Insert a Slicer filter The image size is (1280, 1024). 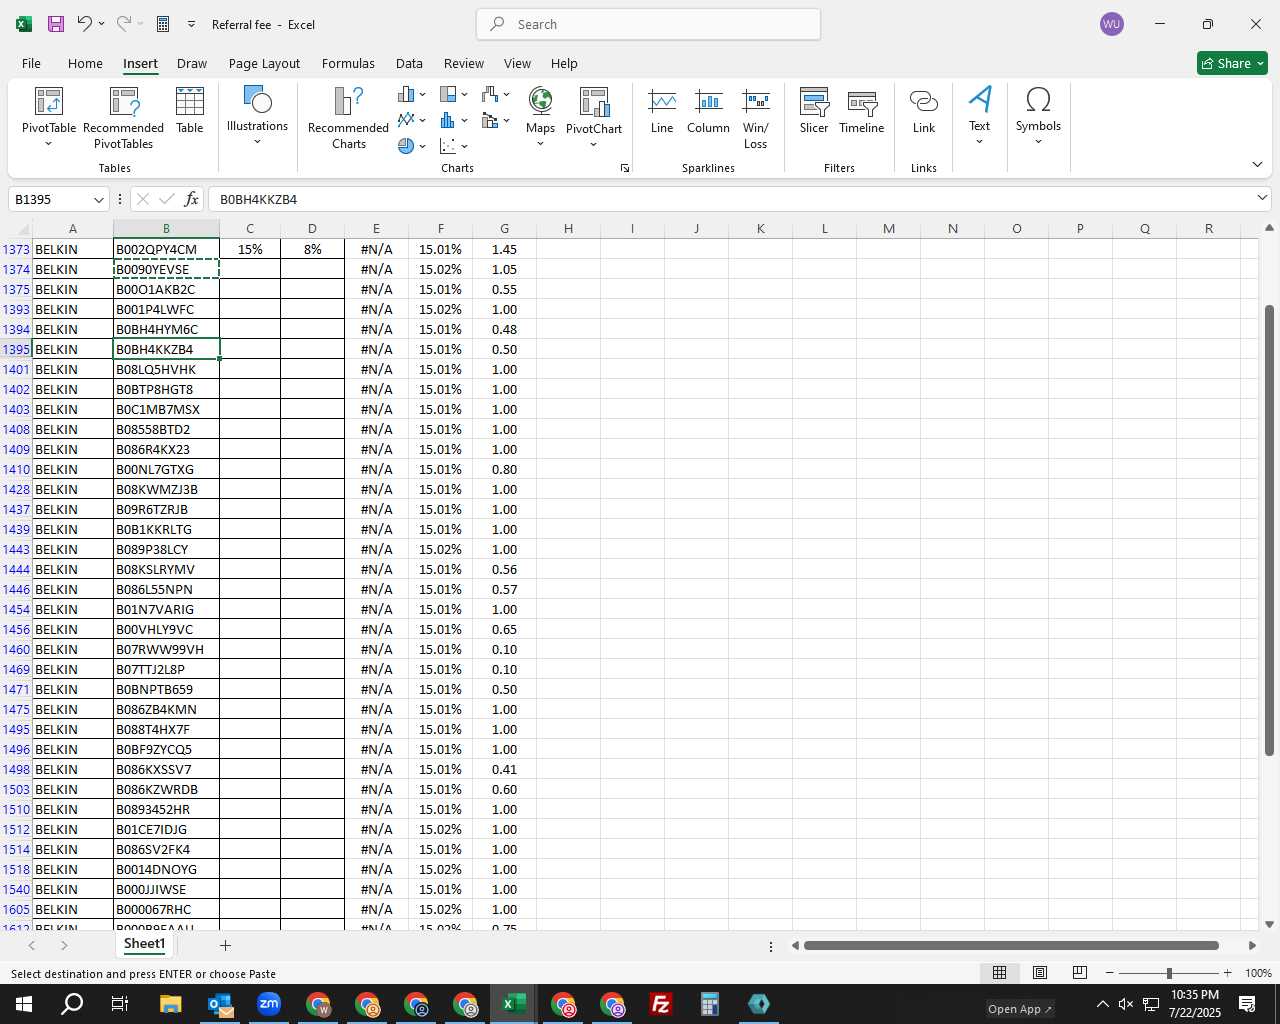[x=814, y=111]
